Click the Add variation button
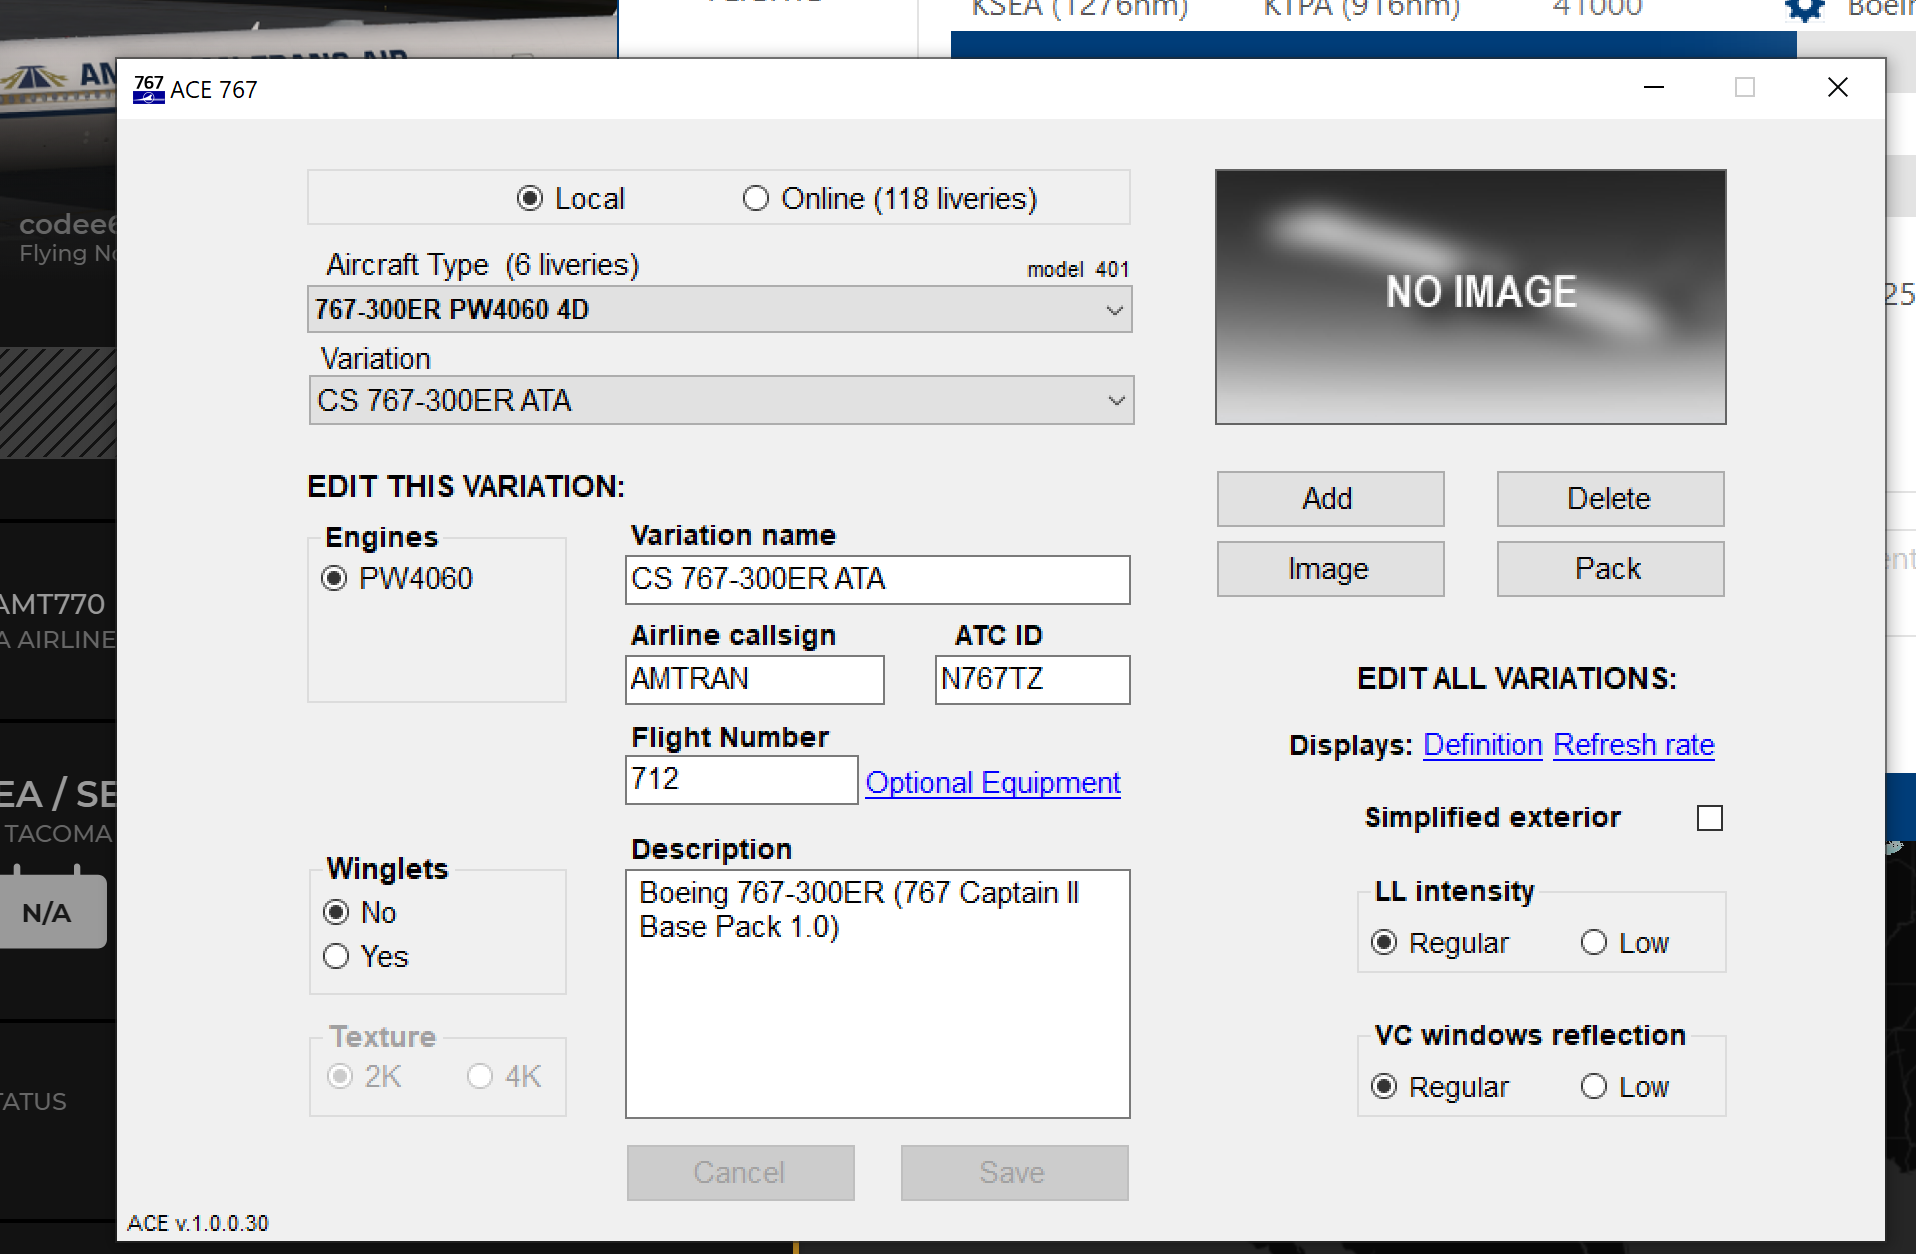This screenshot has width=1916, height=1254. point(1329,499)
